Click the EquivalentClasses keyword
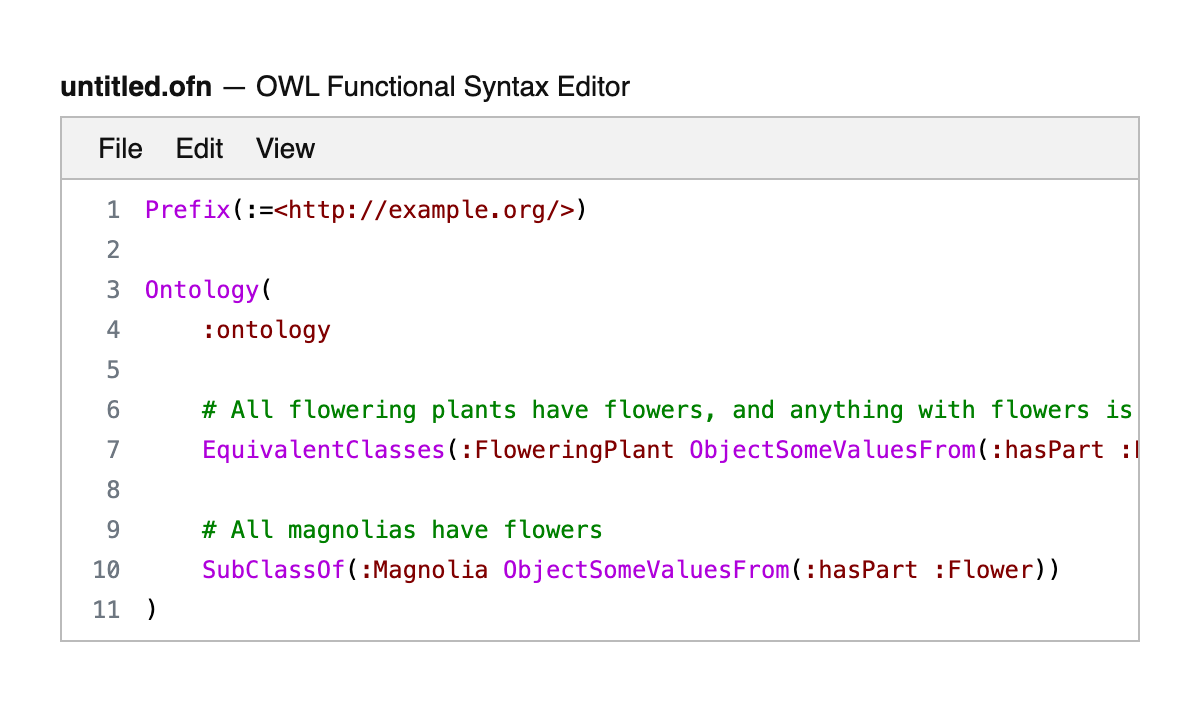1200x710 pixels. coord(323,450)
